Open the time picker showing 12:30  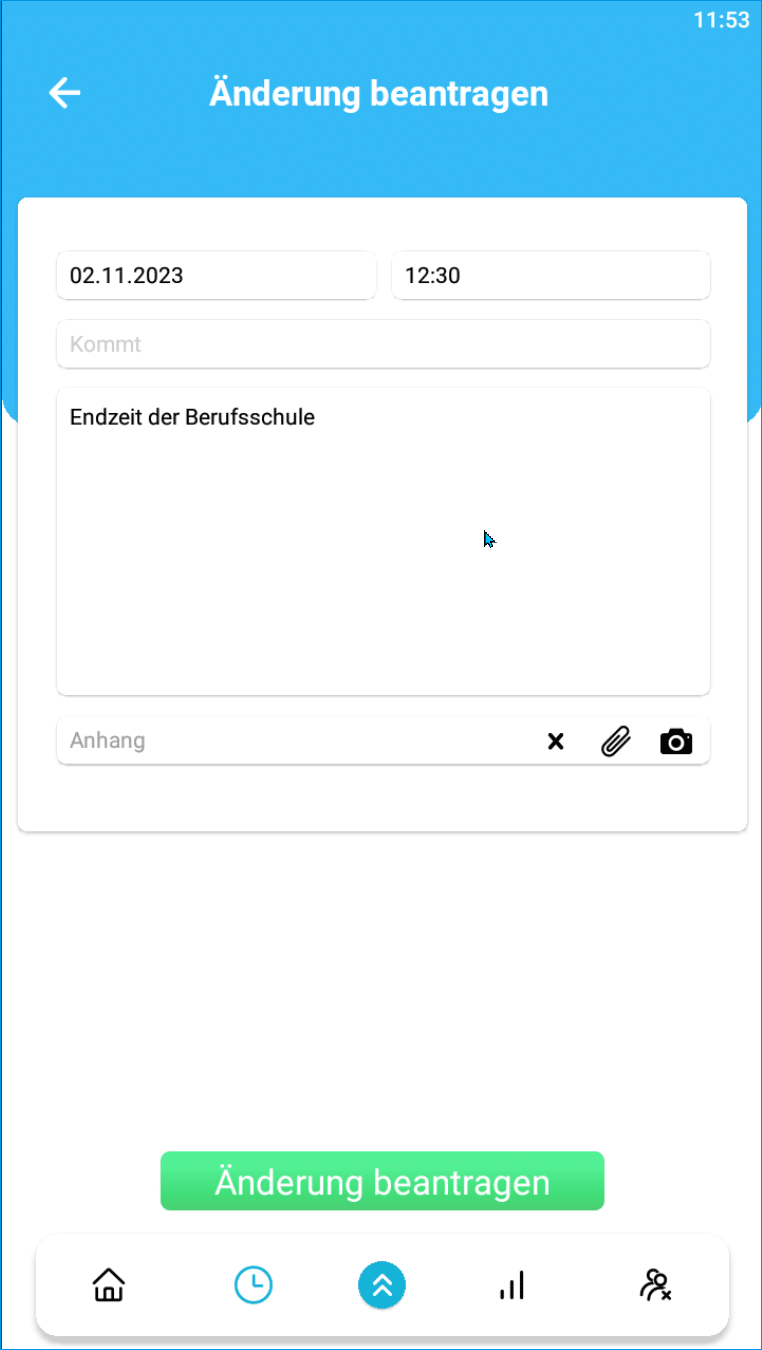coord(551,275)
